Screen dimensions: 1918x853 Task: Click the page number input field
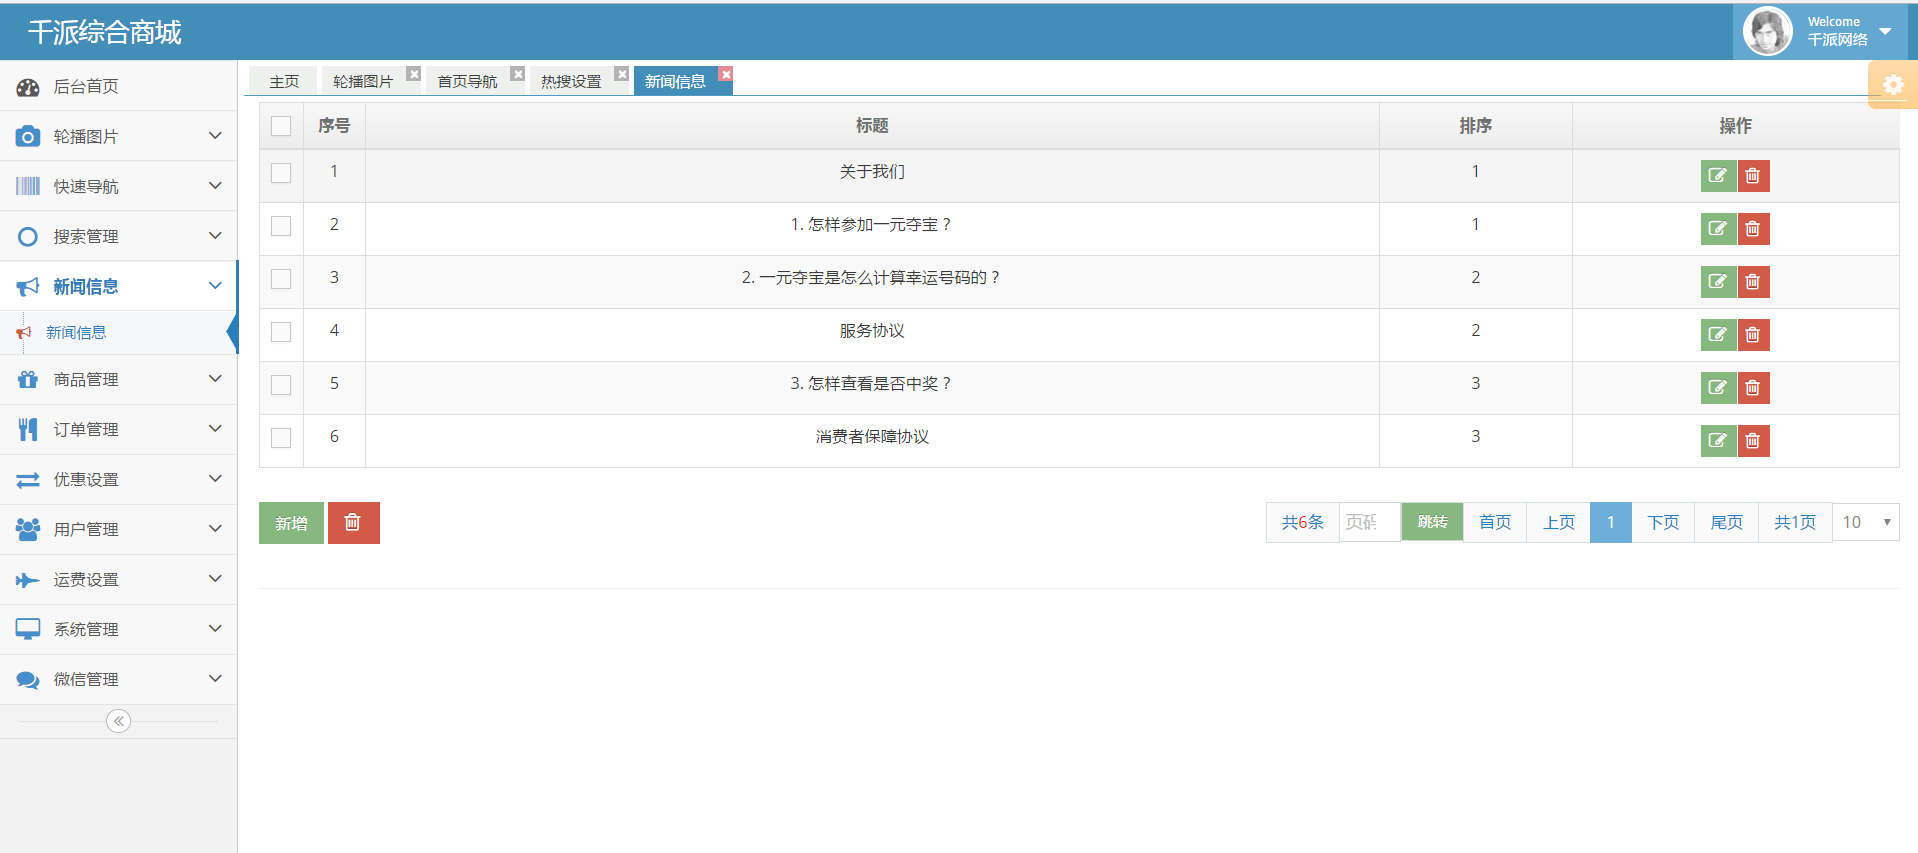(1368, 522)
